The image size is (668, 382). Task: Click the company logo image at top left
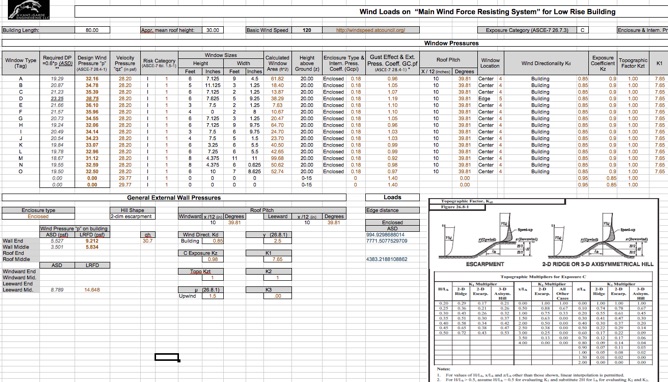click(x=29, y=9)
